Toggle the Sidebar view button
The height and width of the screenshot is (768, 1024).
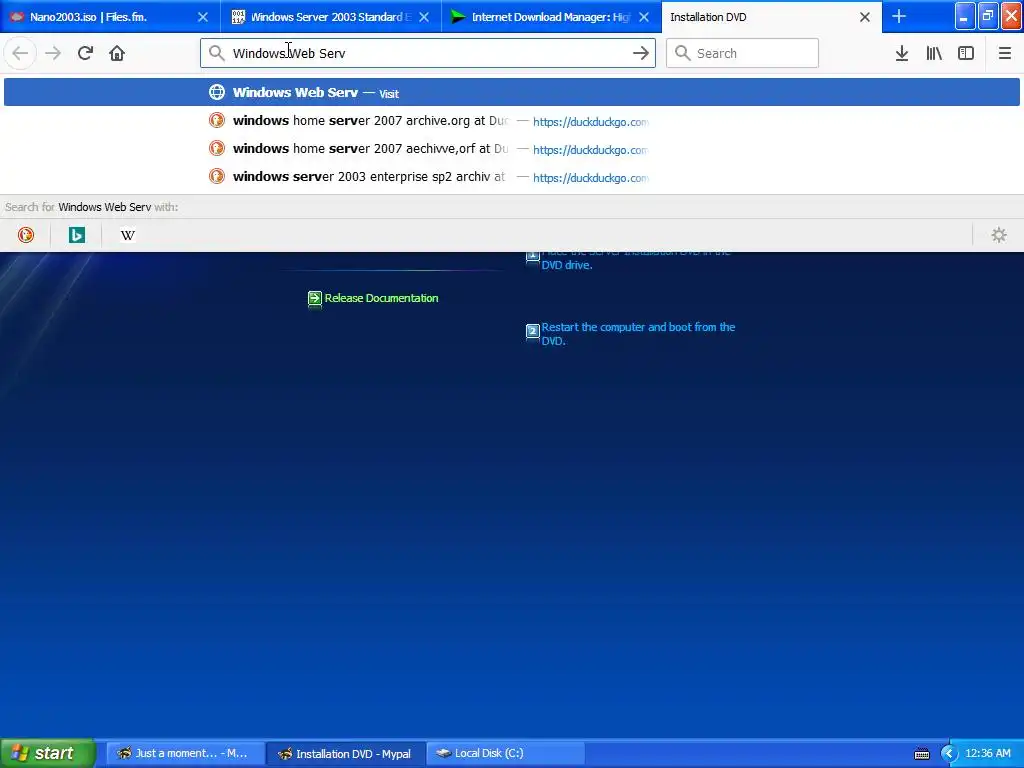[966, 53]
